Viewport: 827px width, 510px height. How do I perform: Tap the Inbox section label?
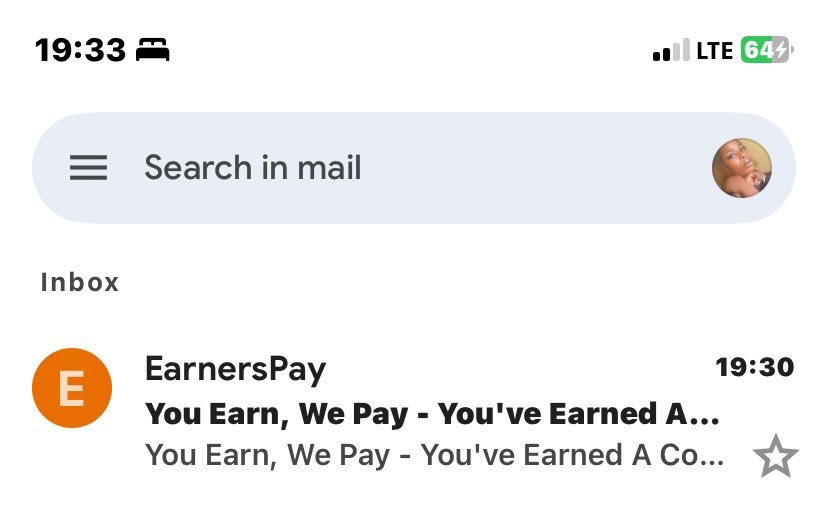pyautogui.click(x=80, y=282)
